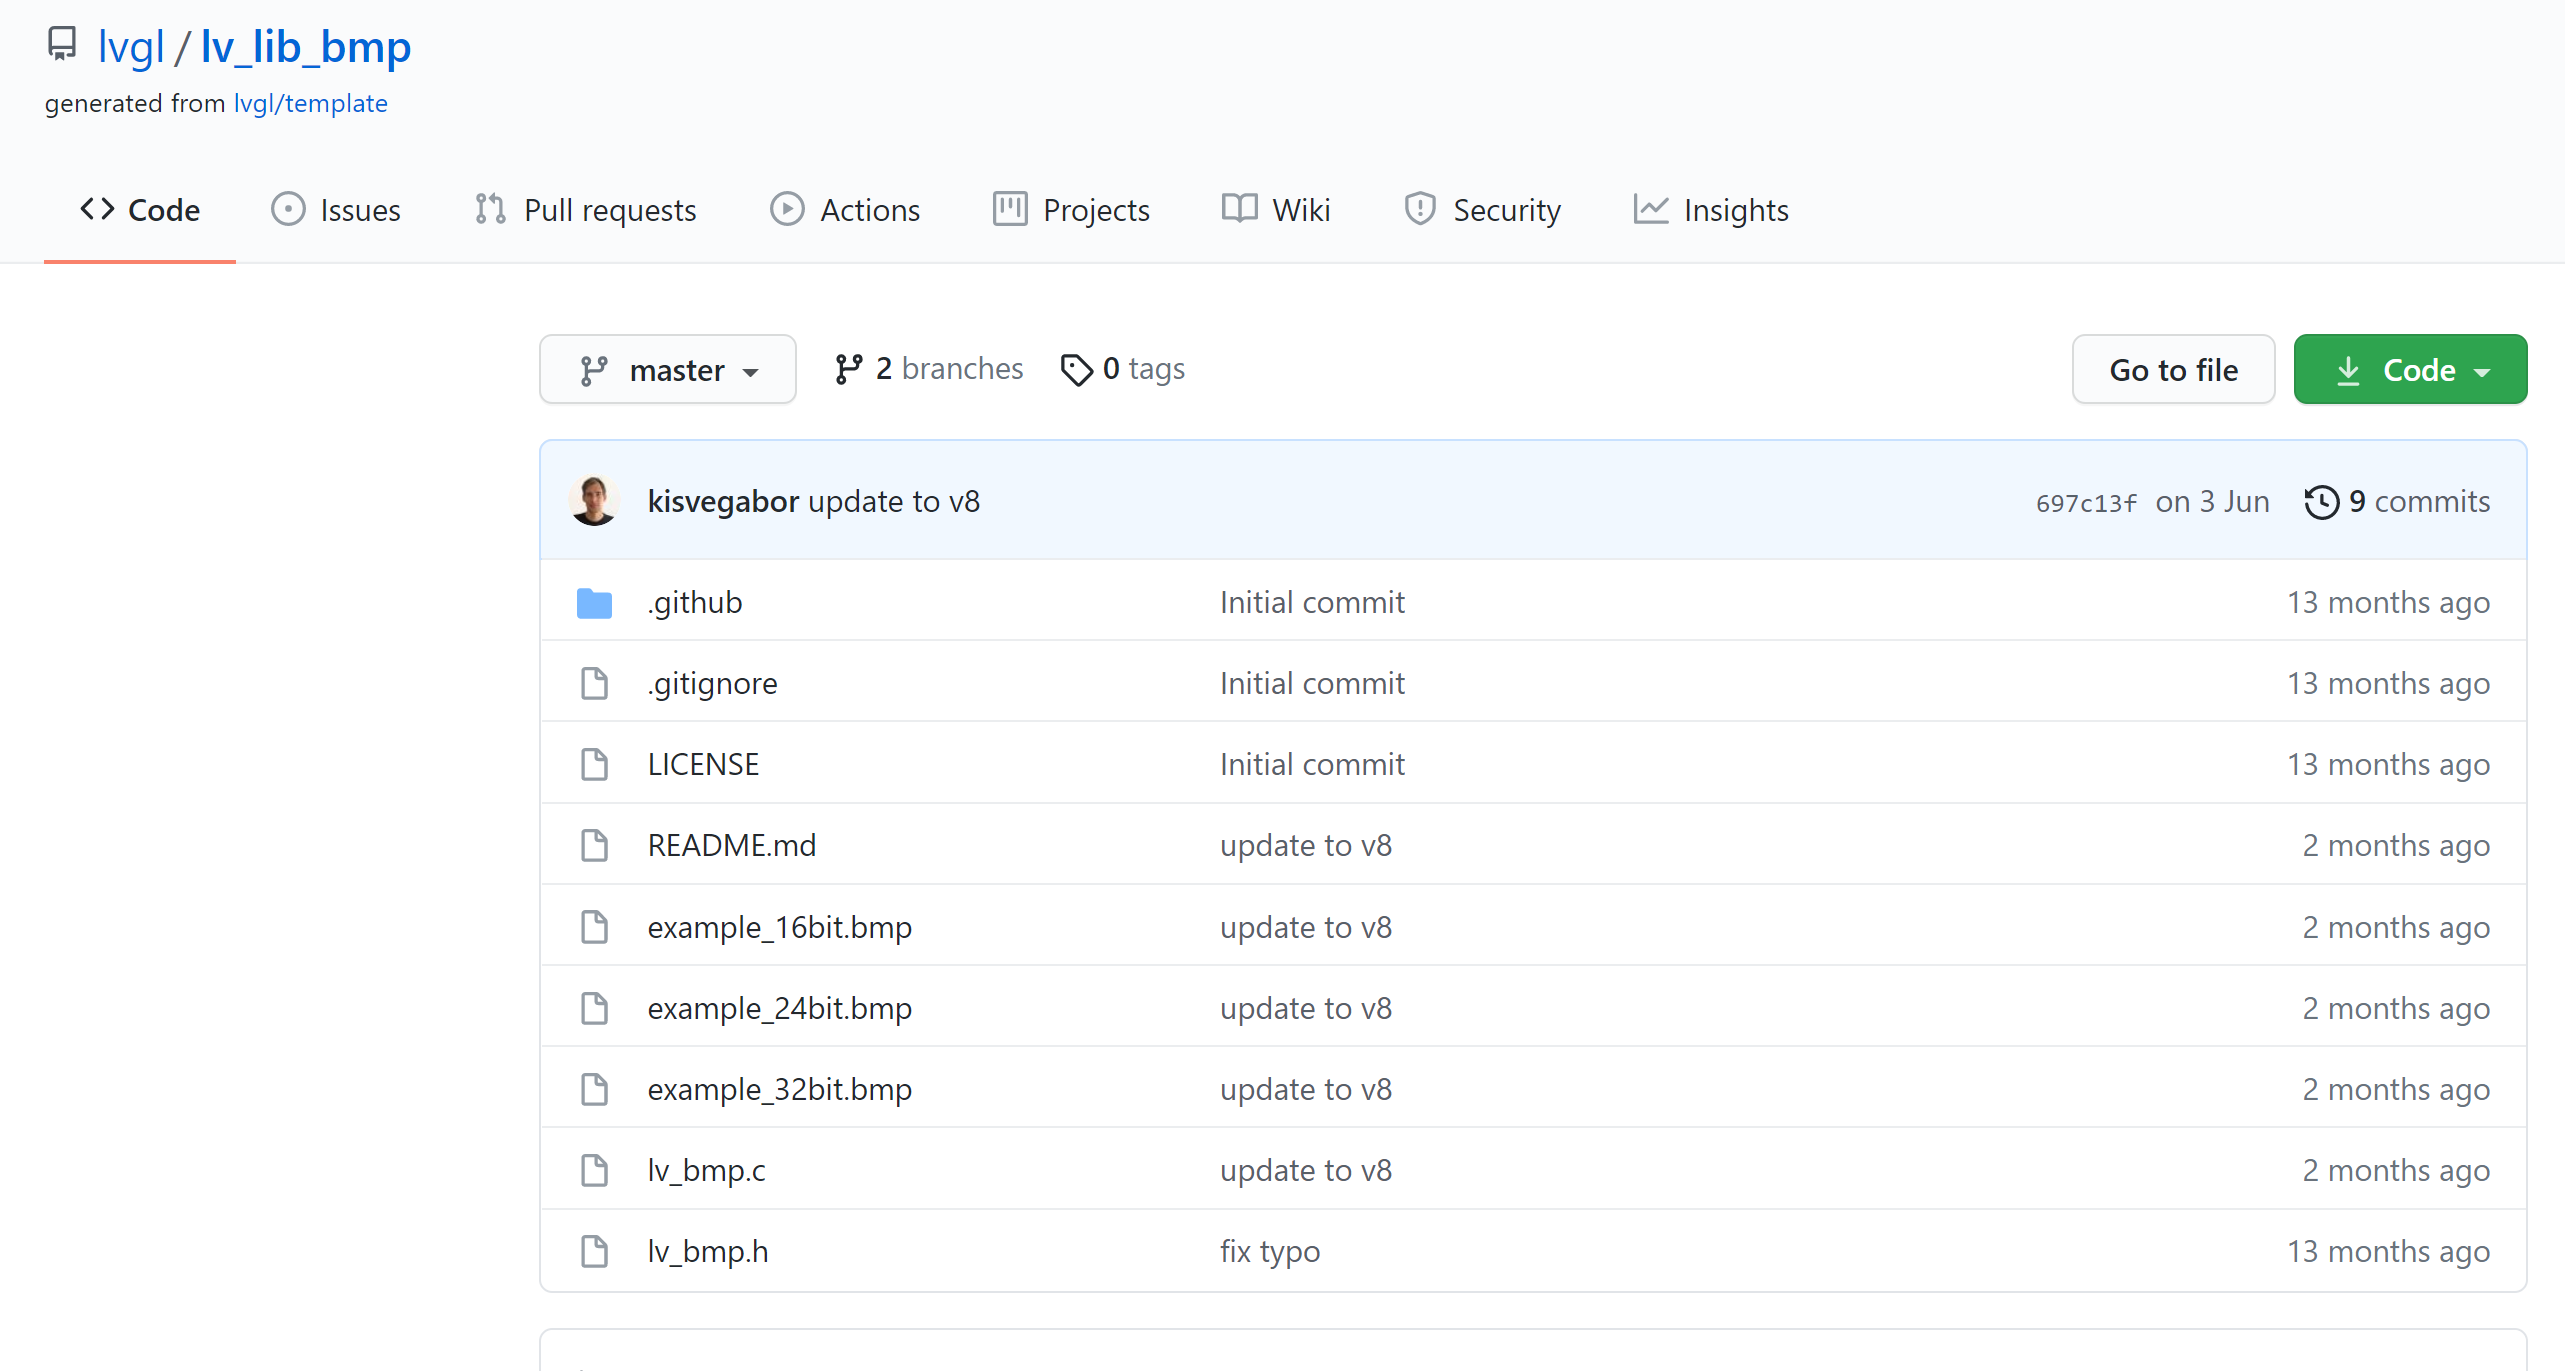This screenshot has width=2565, height=1371.
Task: Click commit hash 697c13f
Action: tap(2086, 503)
